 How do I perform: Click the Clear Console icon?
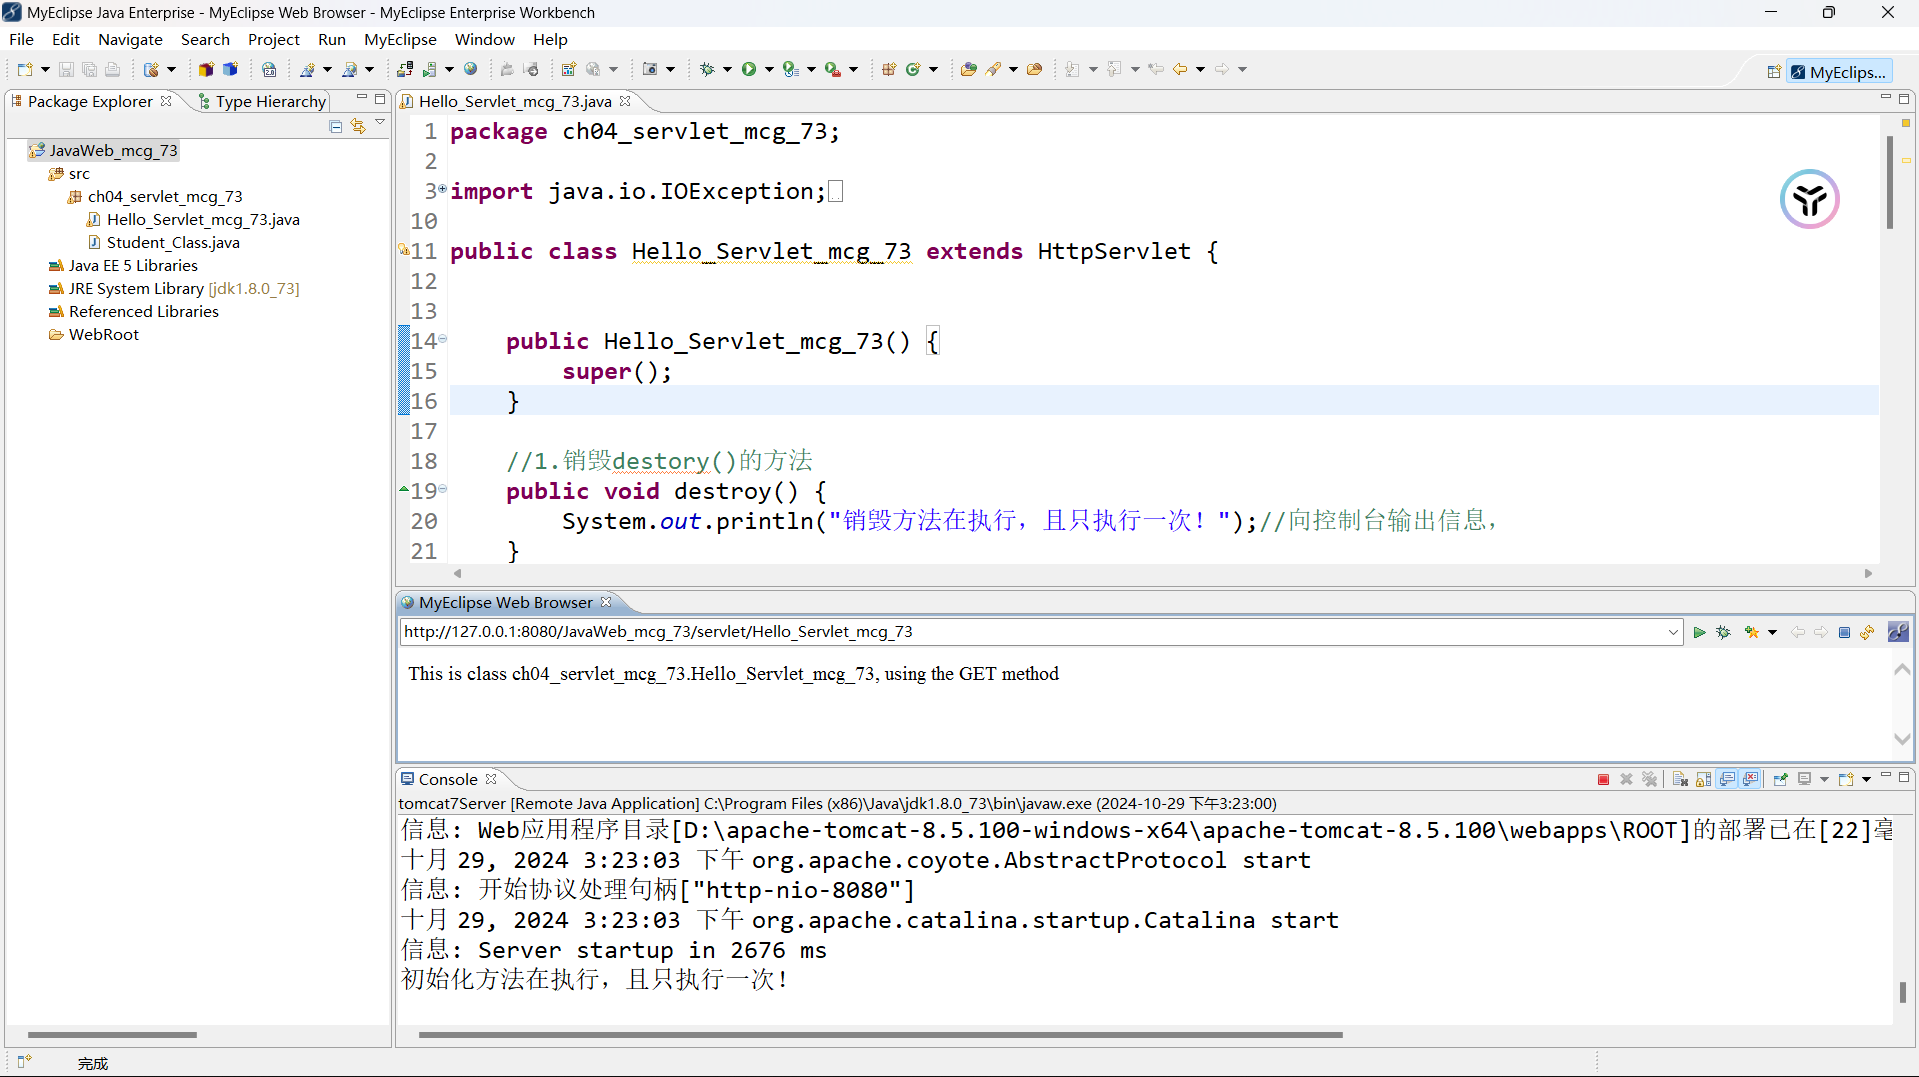[1680, 779]
